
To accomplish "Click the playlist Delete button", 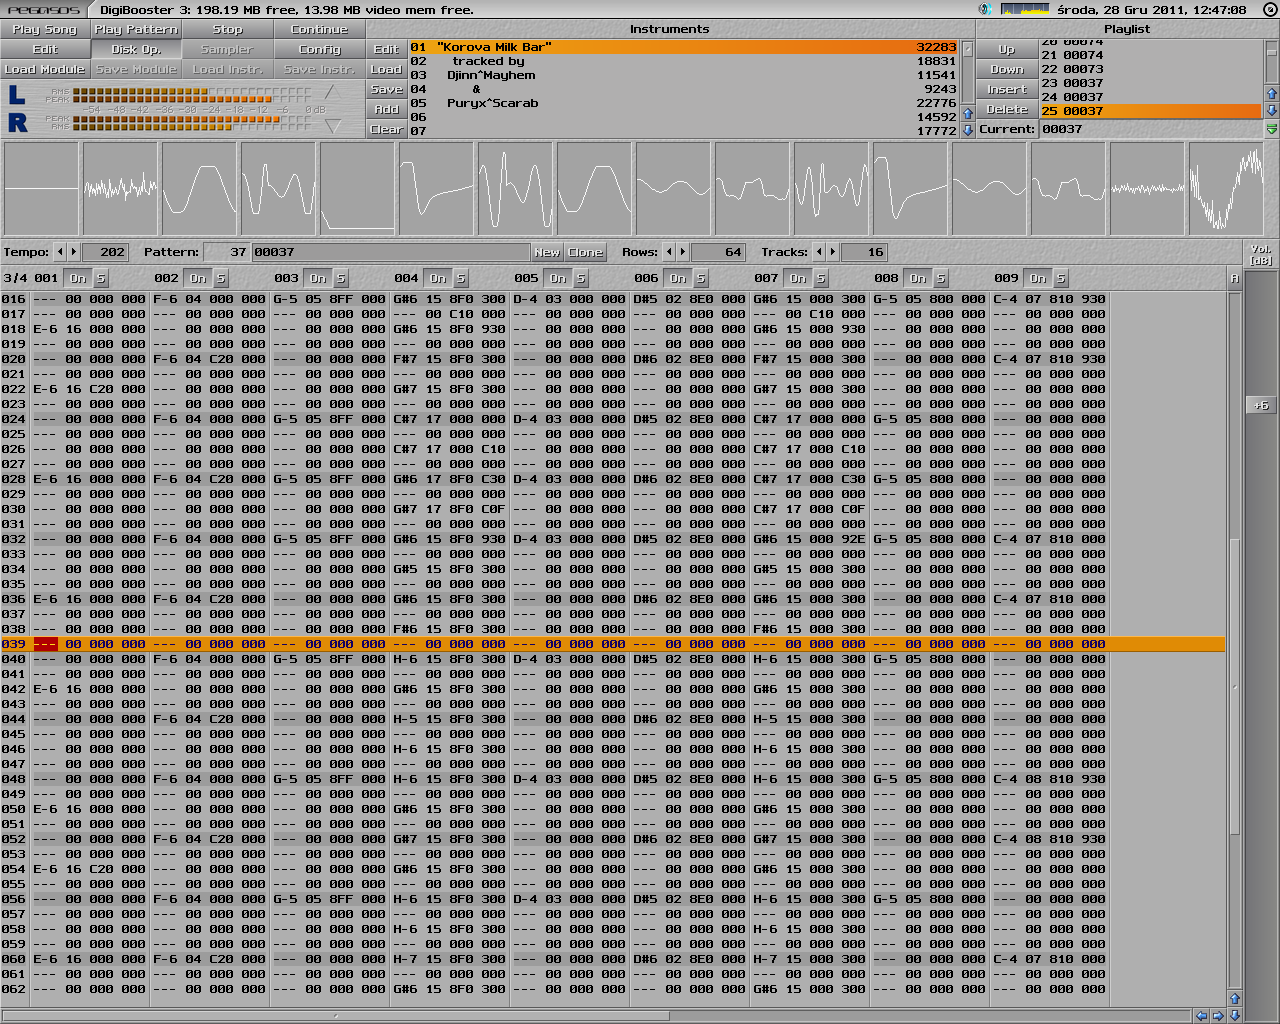I will coord(1007,109).
